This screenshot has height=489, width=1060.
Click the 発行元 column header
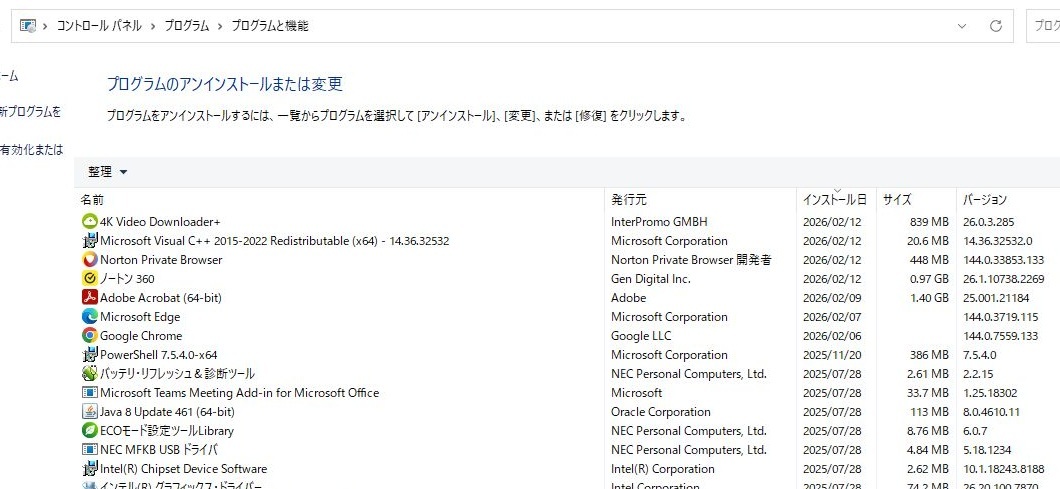click(x=629, y=200)
